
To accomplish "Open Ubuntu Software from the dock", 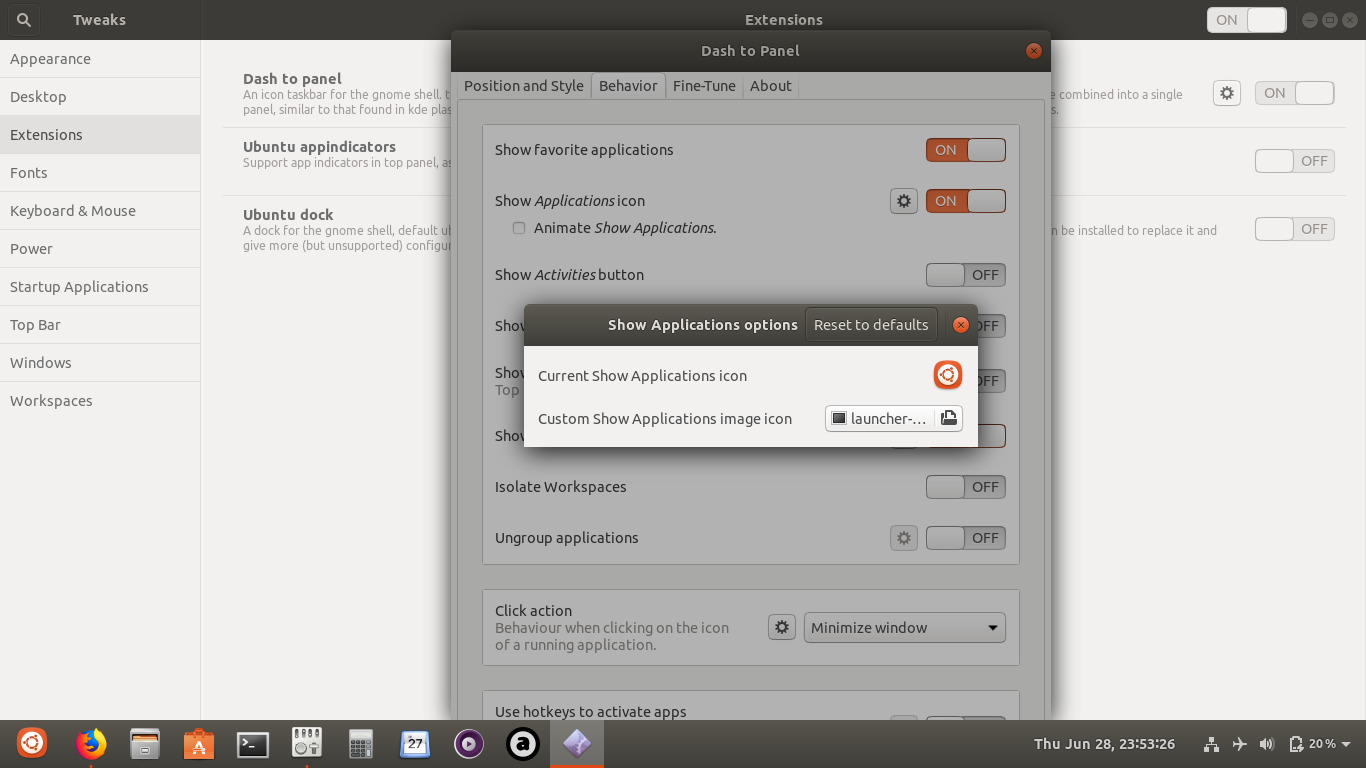I will 198,744.
